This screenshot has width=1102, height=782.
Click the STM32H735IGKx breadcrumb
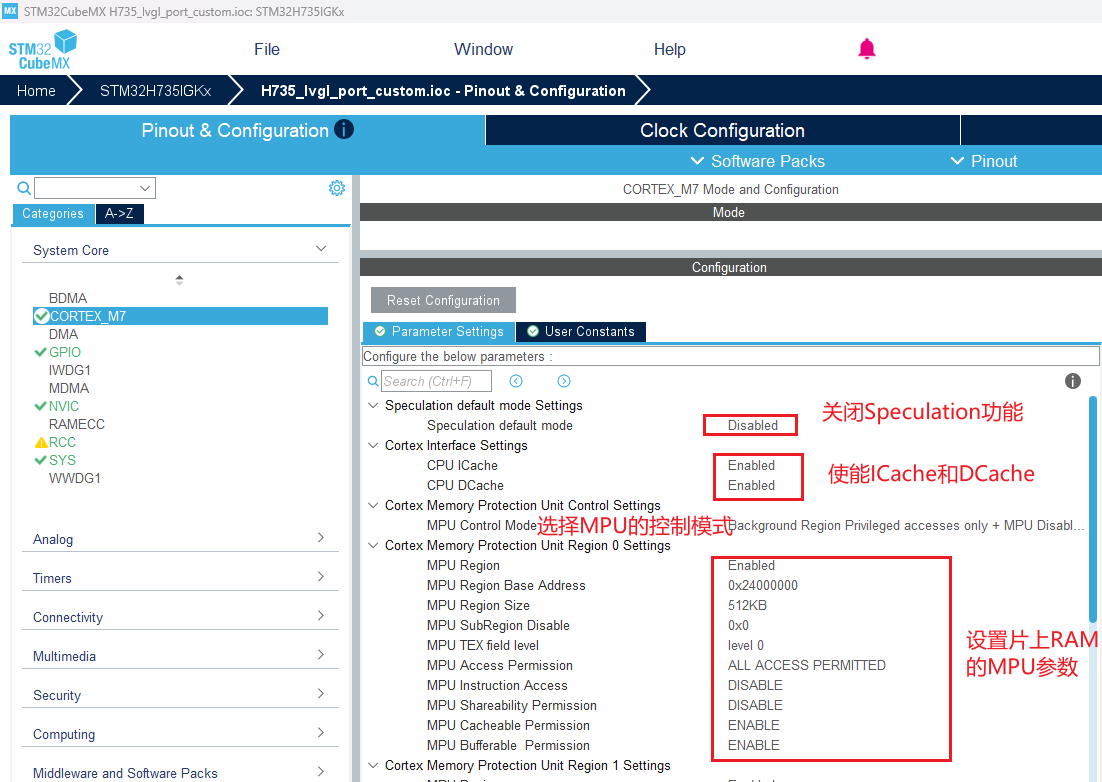[x=155, y=91]
